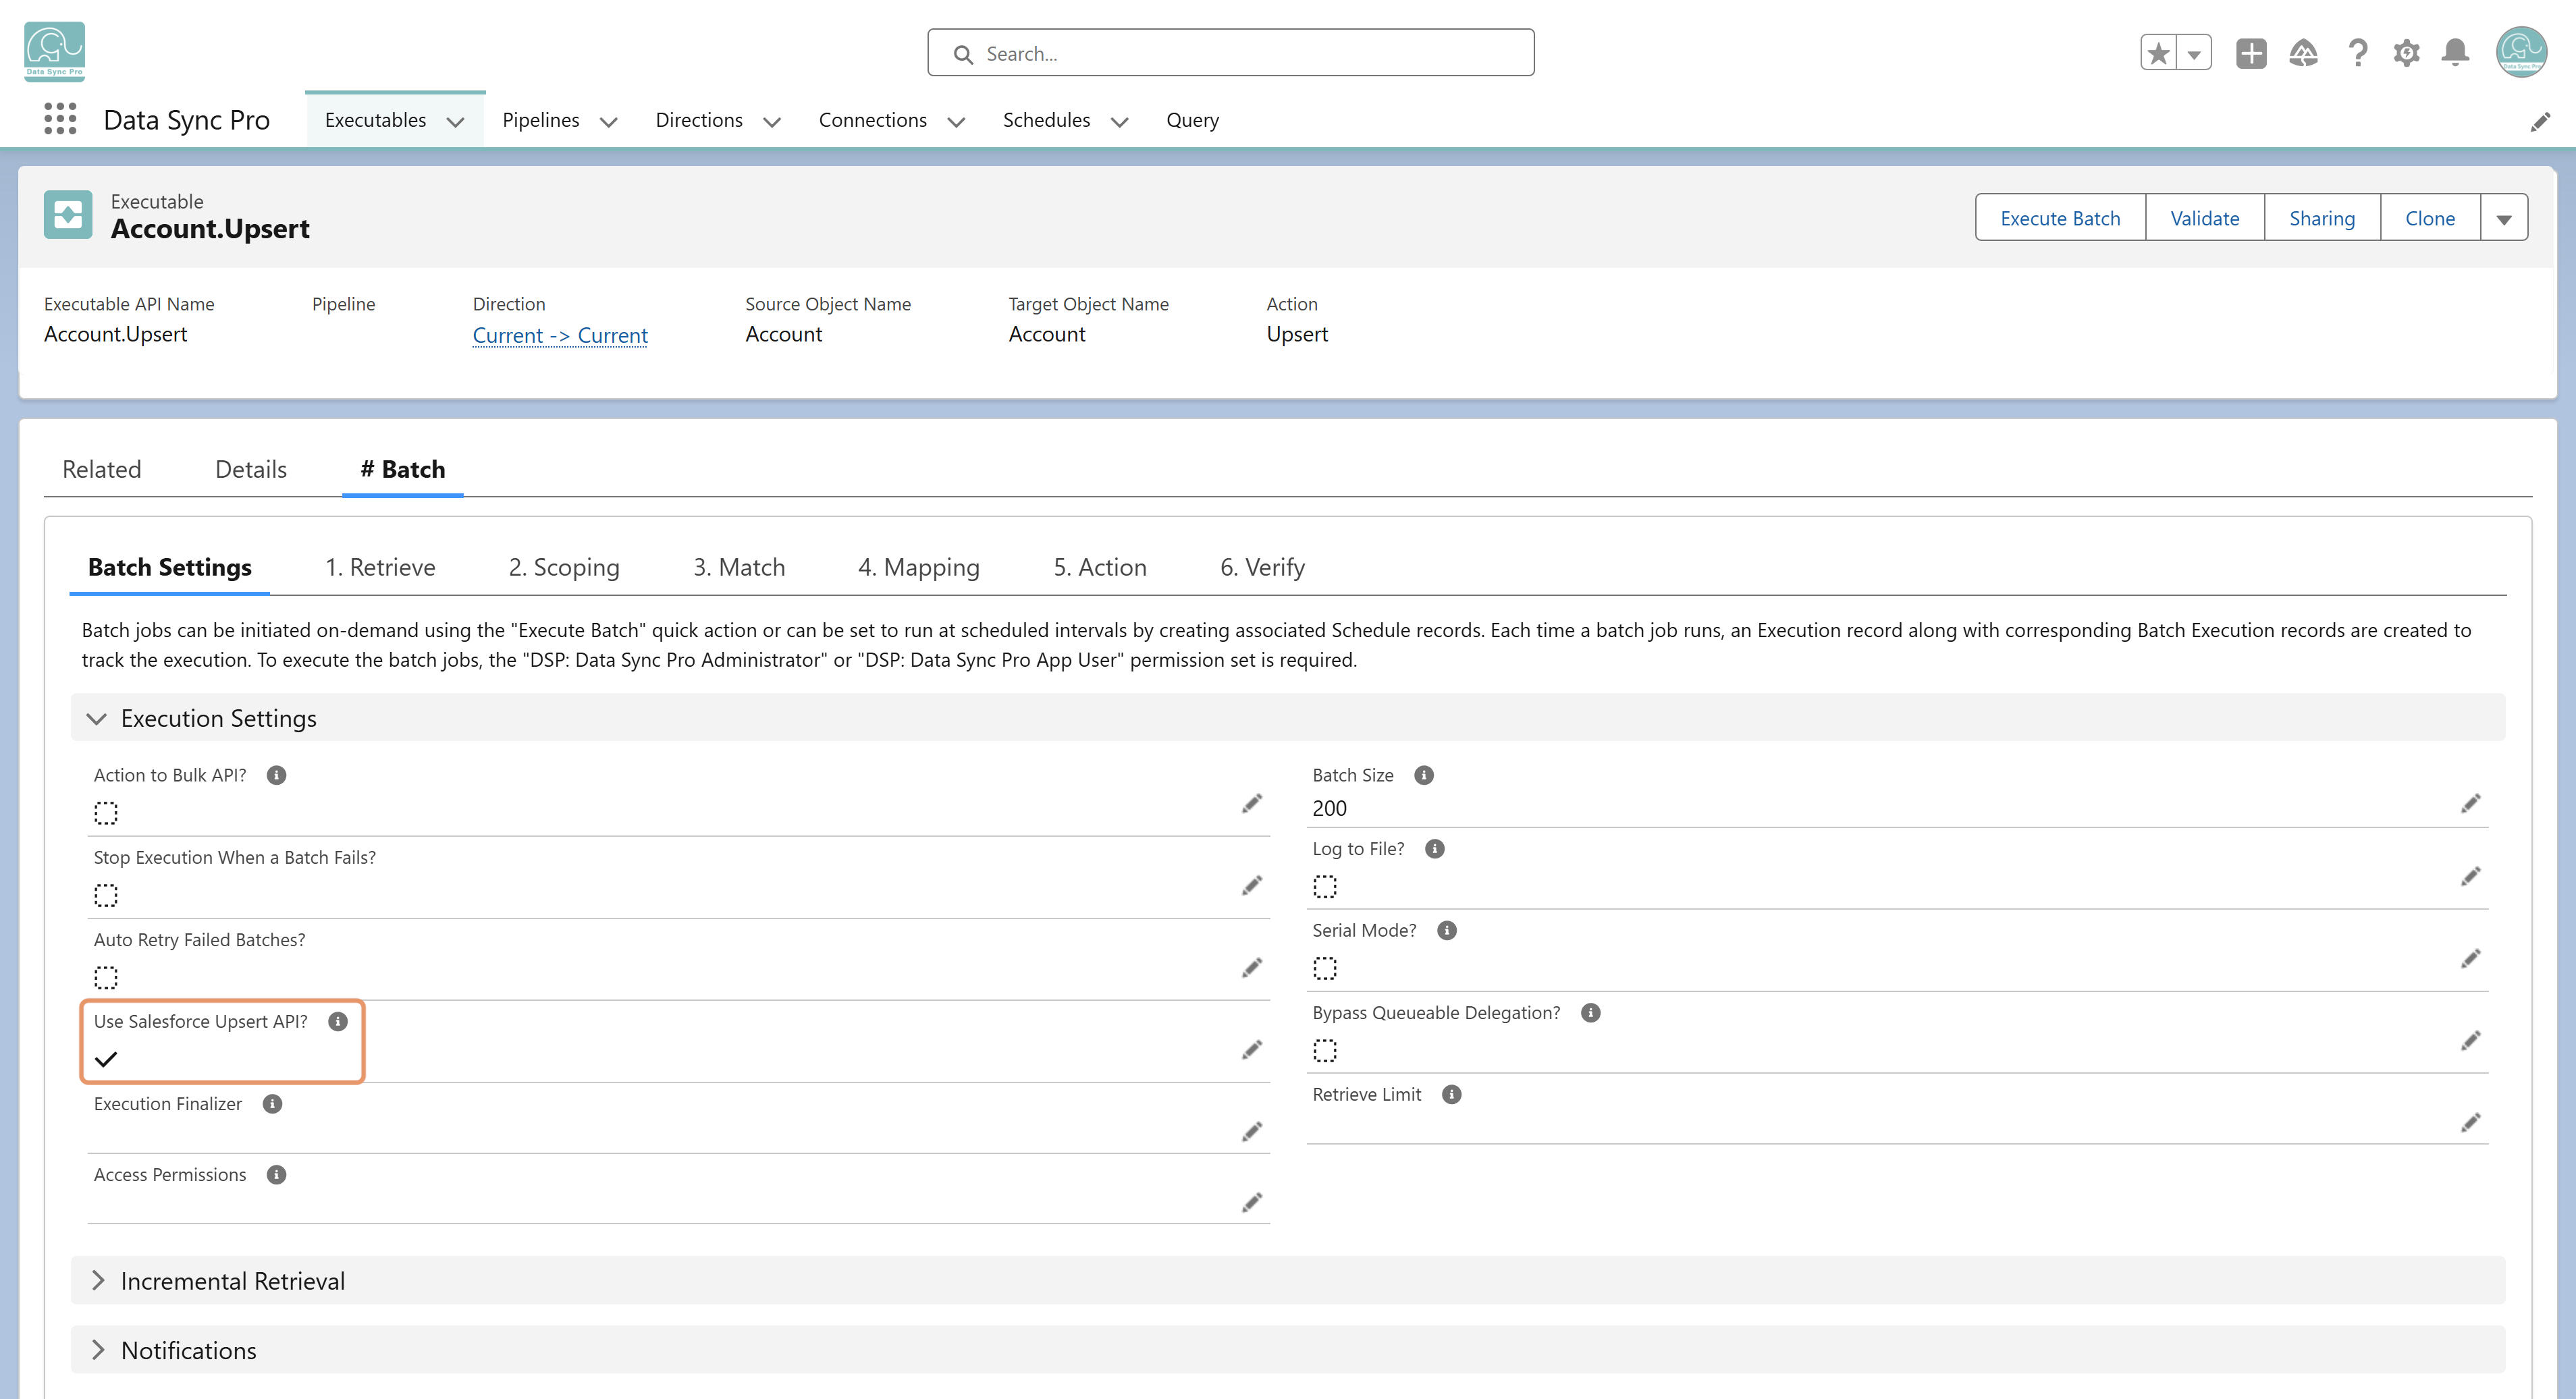Toggle Action to Bulk API checkbox
Viewport: 2576px width, 1399px height.
106,813
